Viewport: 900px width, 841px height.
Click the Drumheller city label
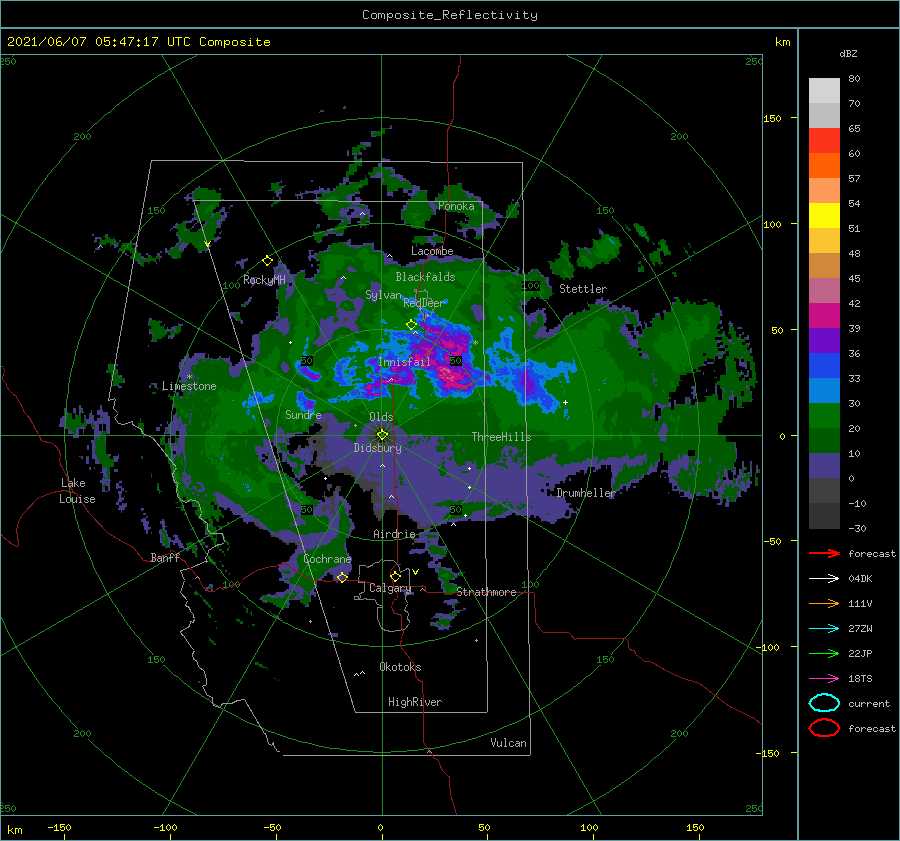pos(586,493)
